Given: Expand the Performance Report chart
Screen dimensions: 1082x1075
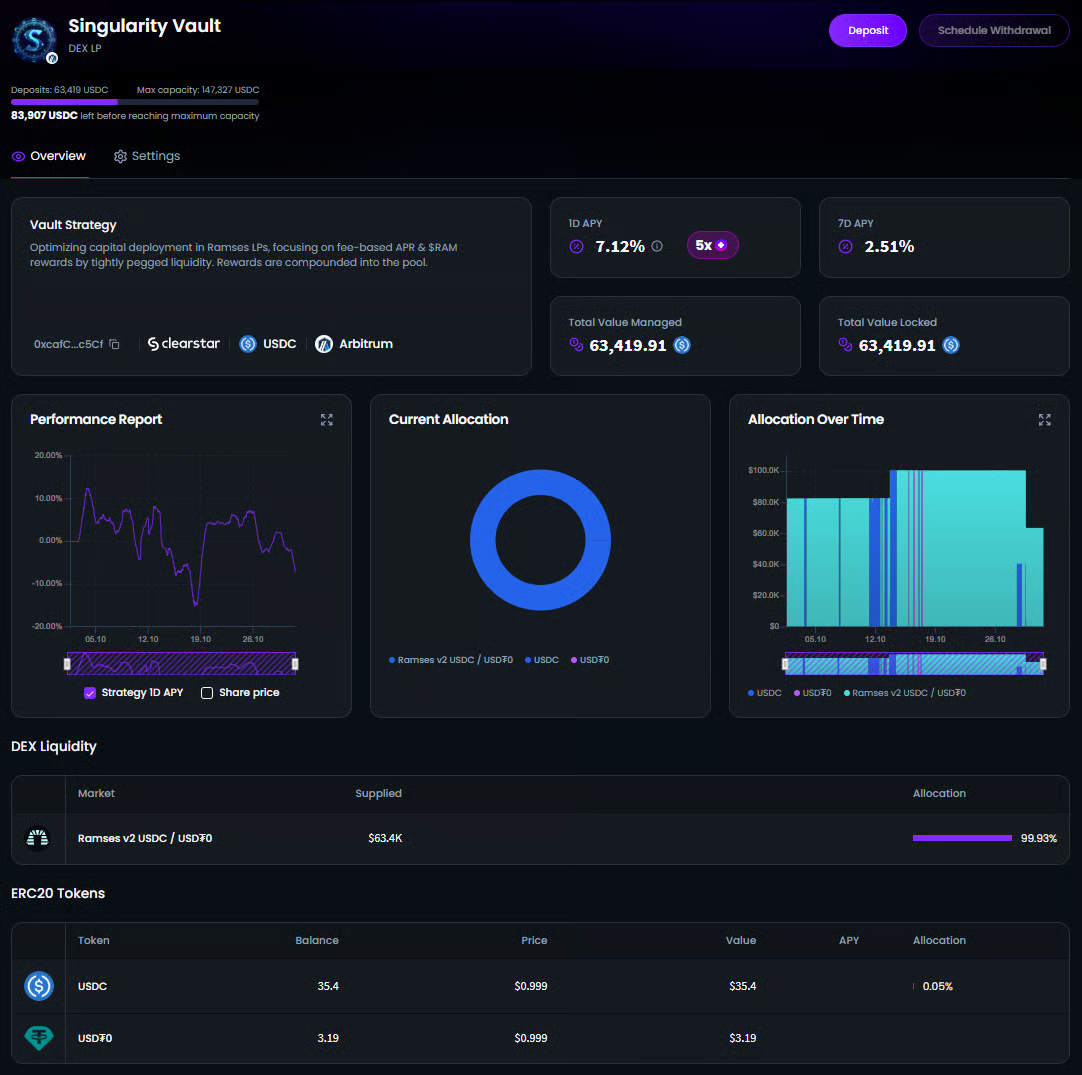Looking at the screenshot, I should [326, 420].
